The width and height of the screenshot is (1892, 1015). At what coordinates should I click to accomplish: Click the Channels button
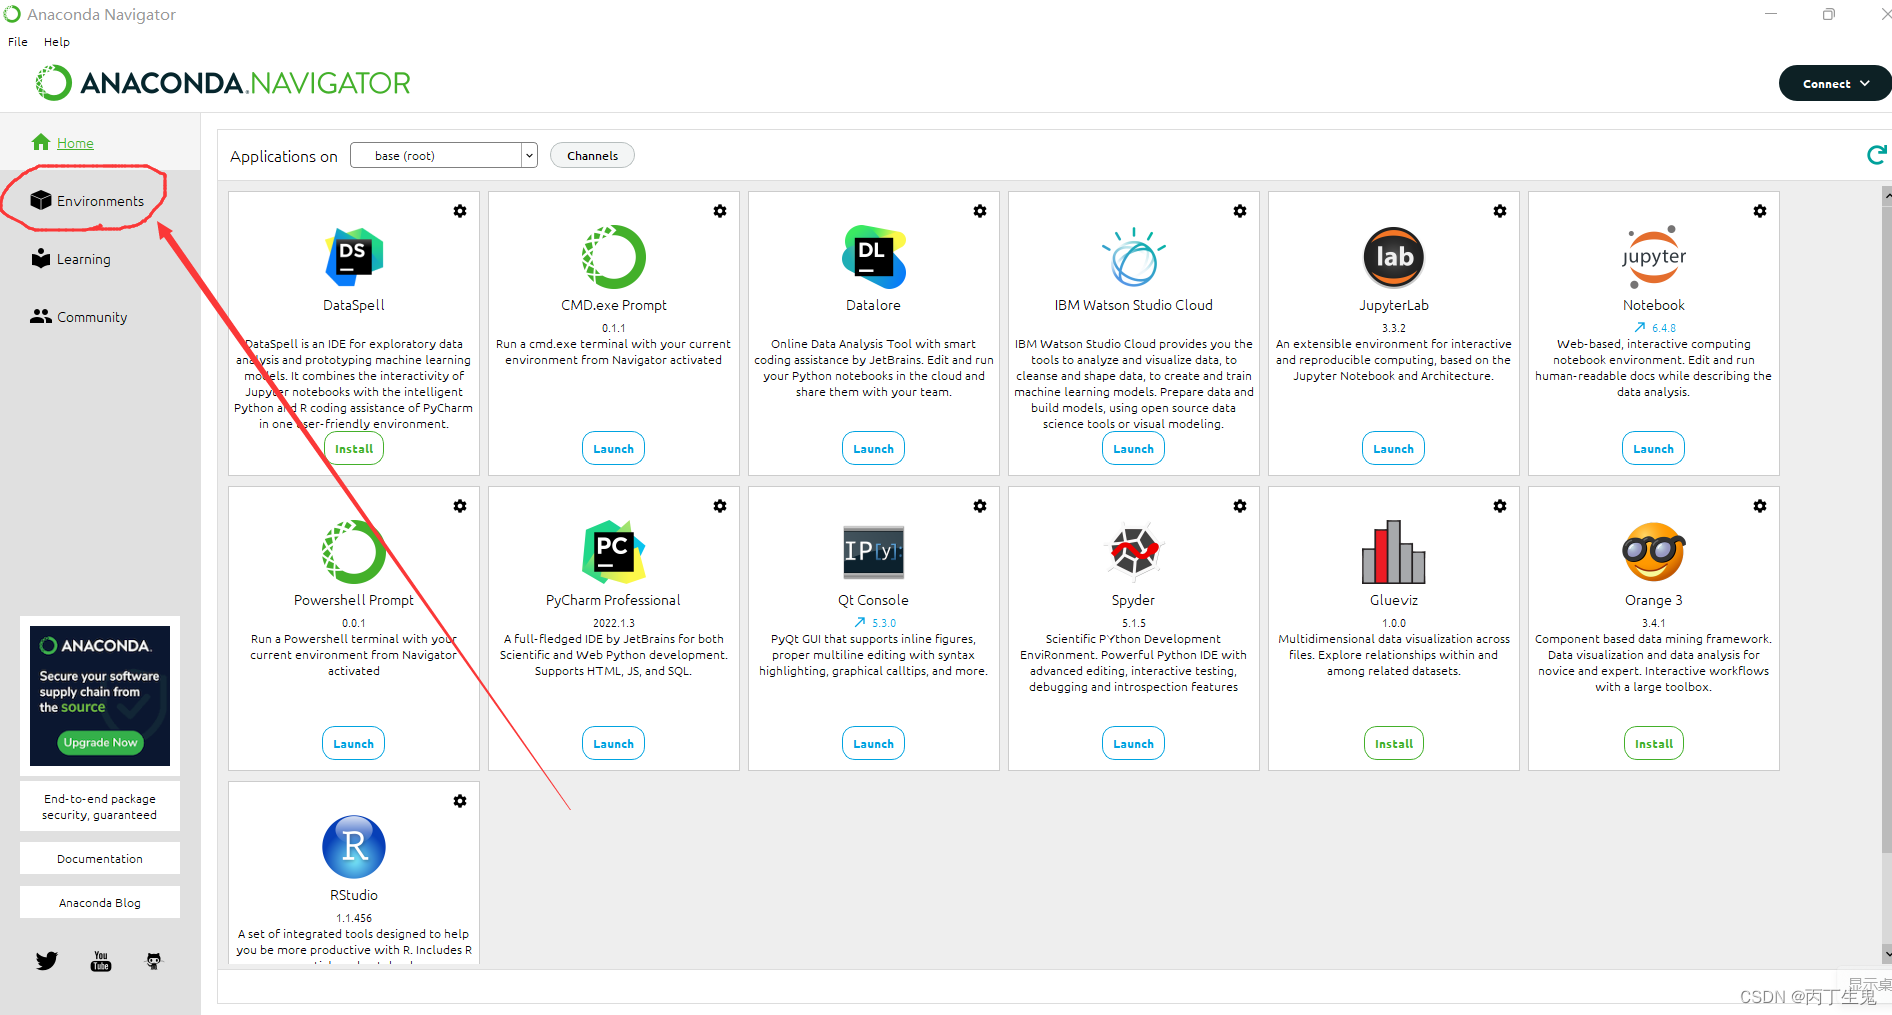coord(592,155)
